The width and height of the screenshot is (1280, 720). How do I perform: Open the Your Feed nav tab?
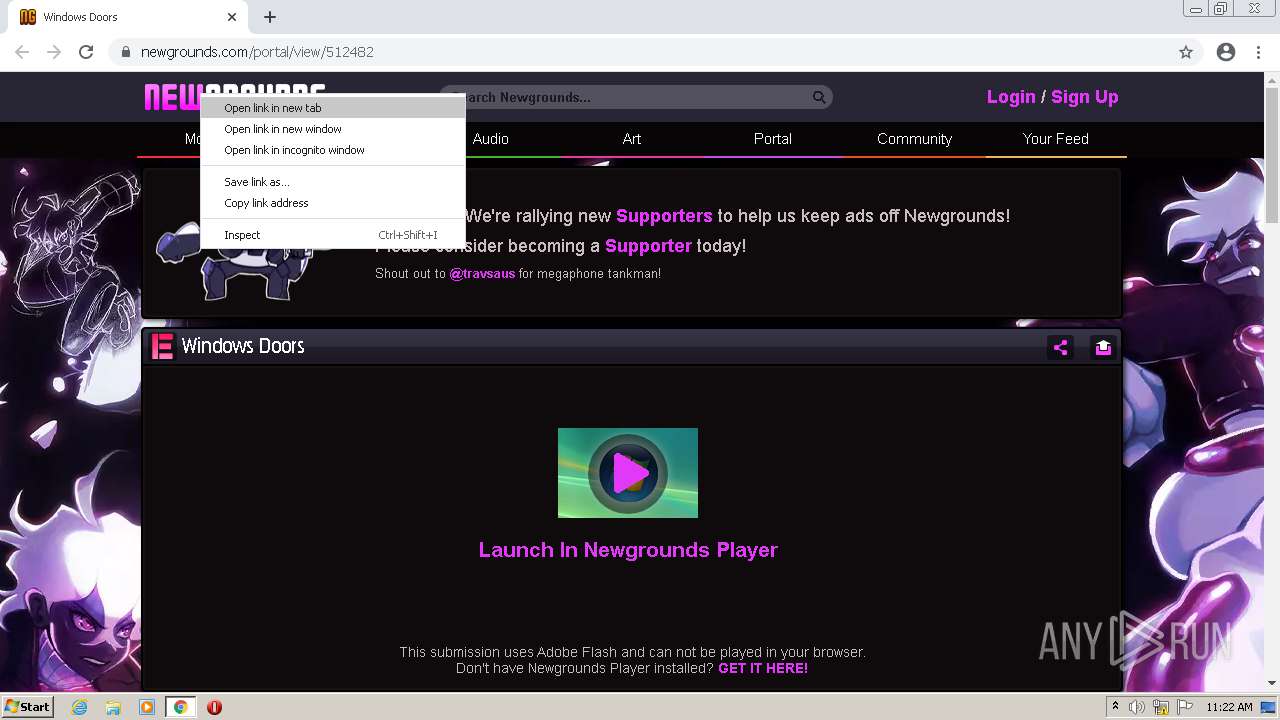click(1056, 139)
